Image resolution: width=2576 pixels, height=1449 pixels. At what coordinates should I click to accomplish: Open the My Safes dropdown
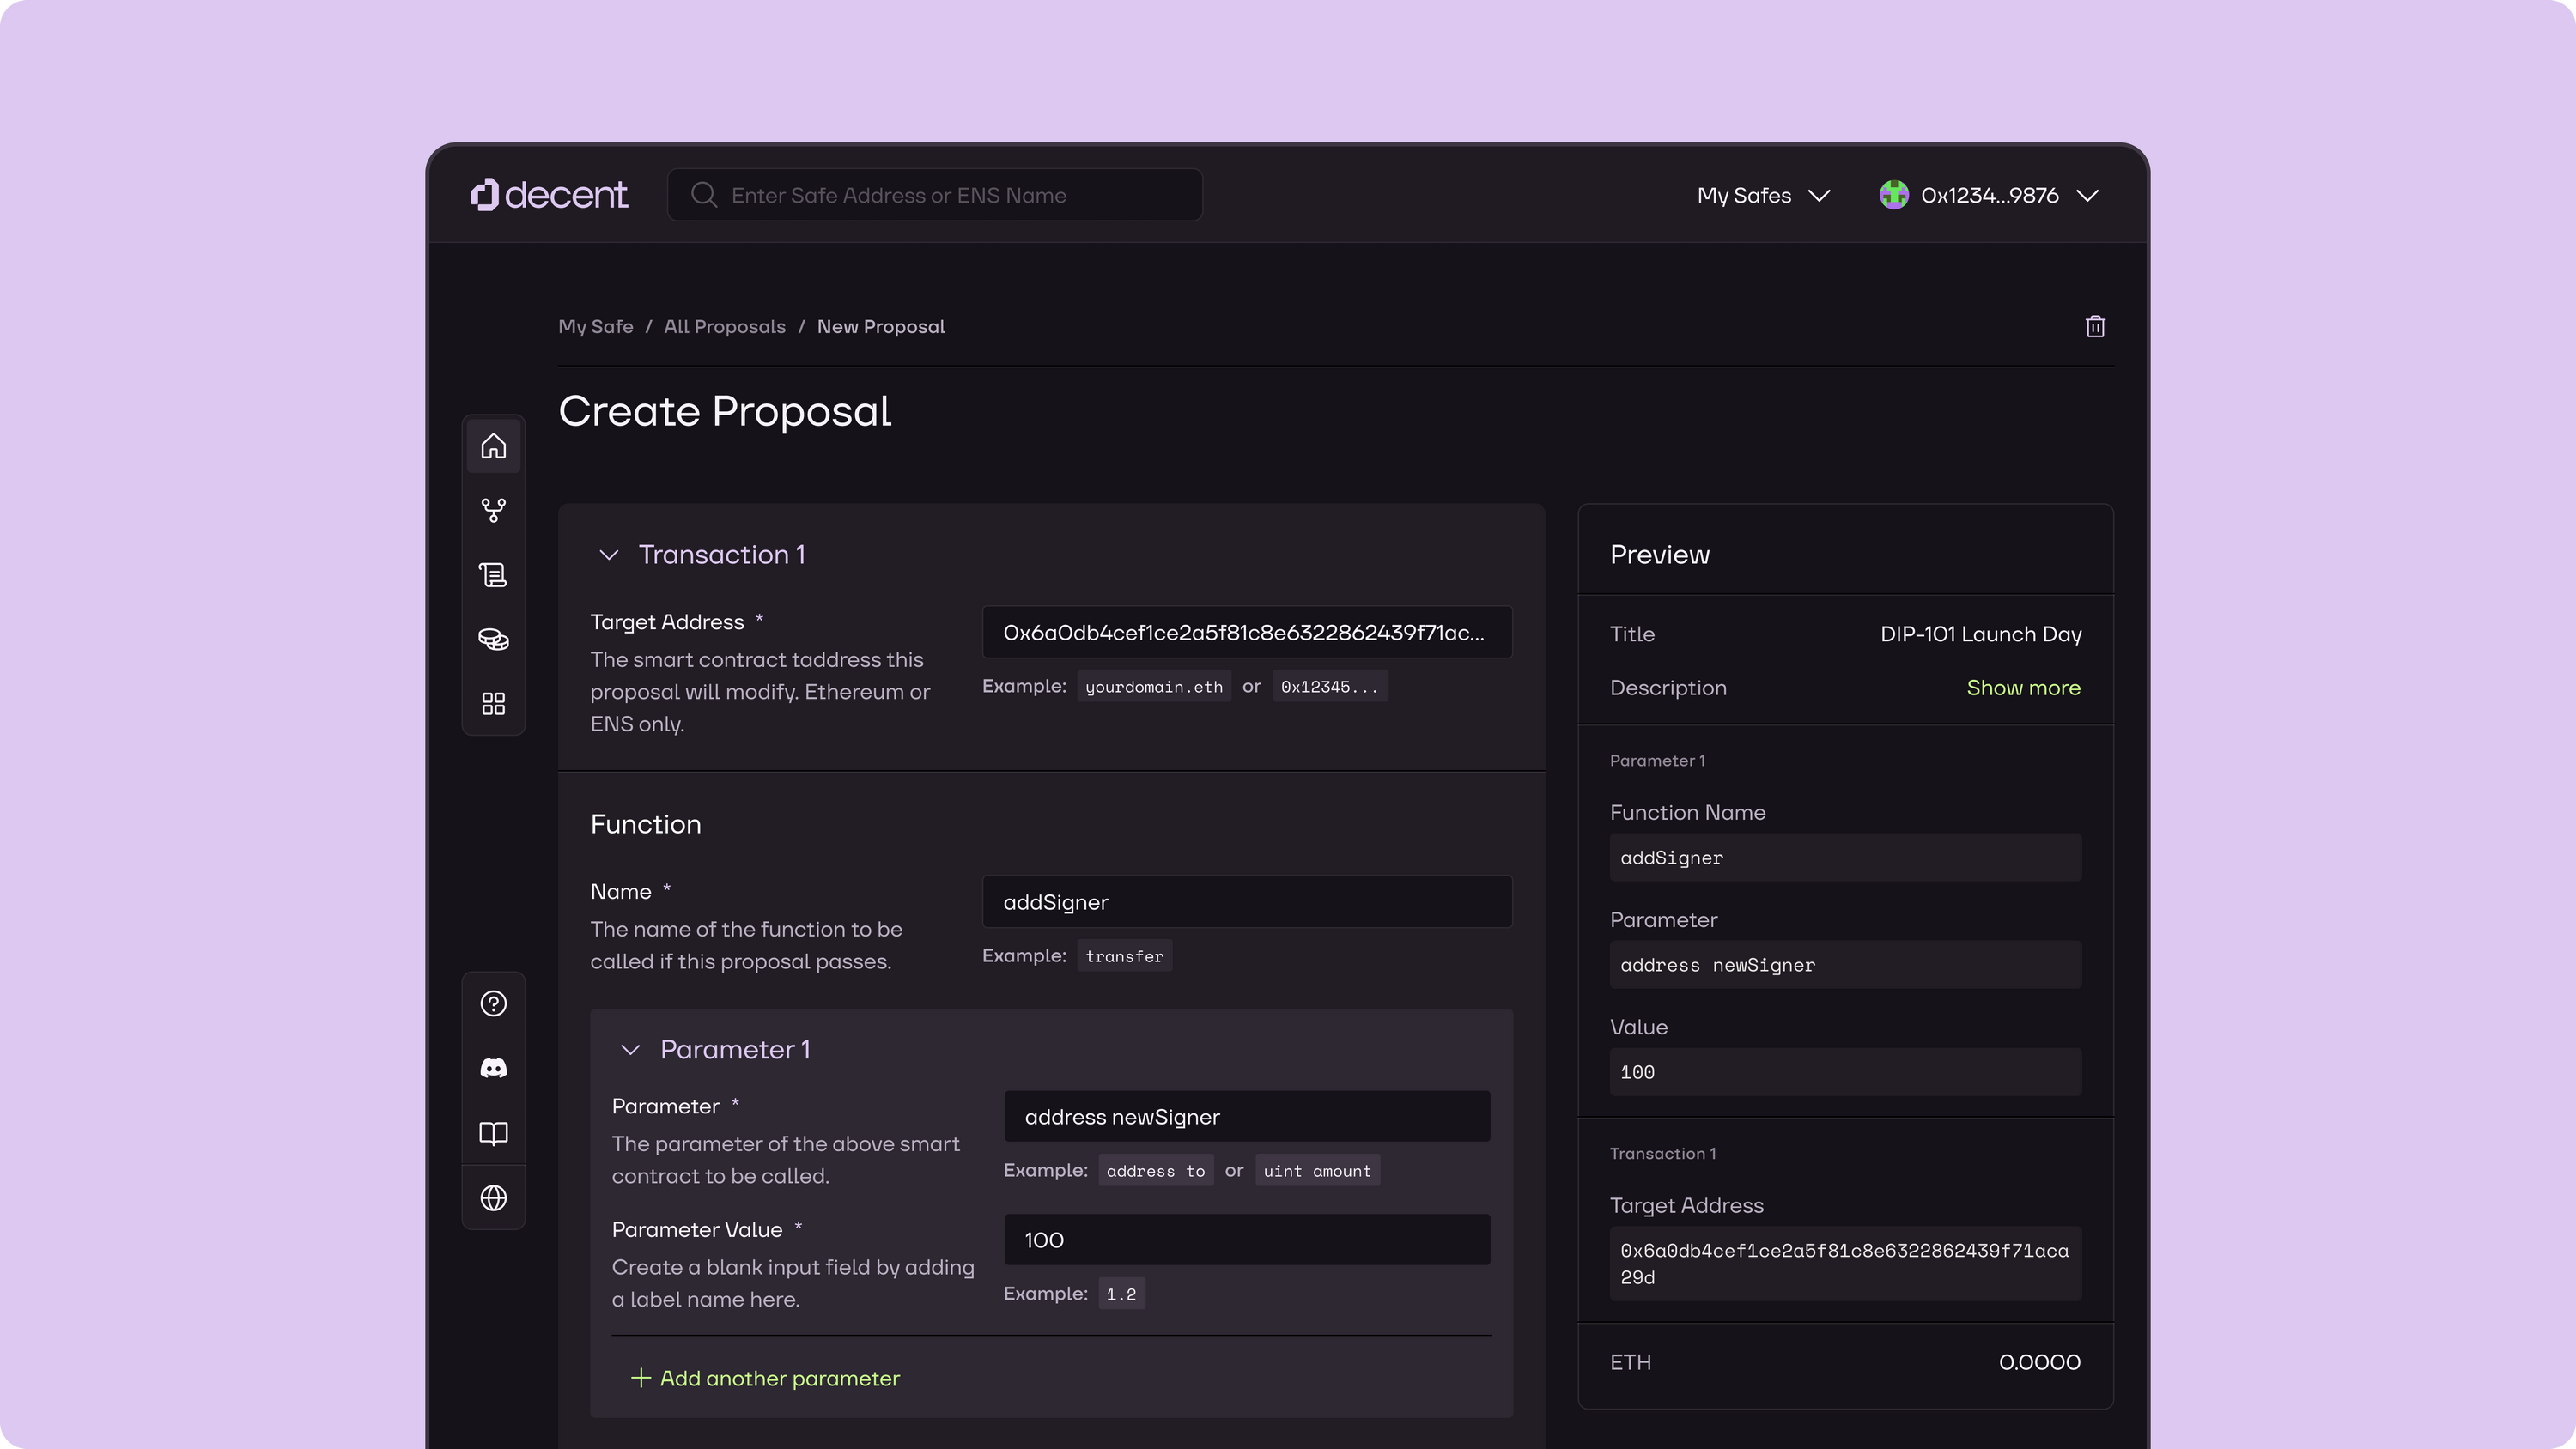(1763, 196)
